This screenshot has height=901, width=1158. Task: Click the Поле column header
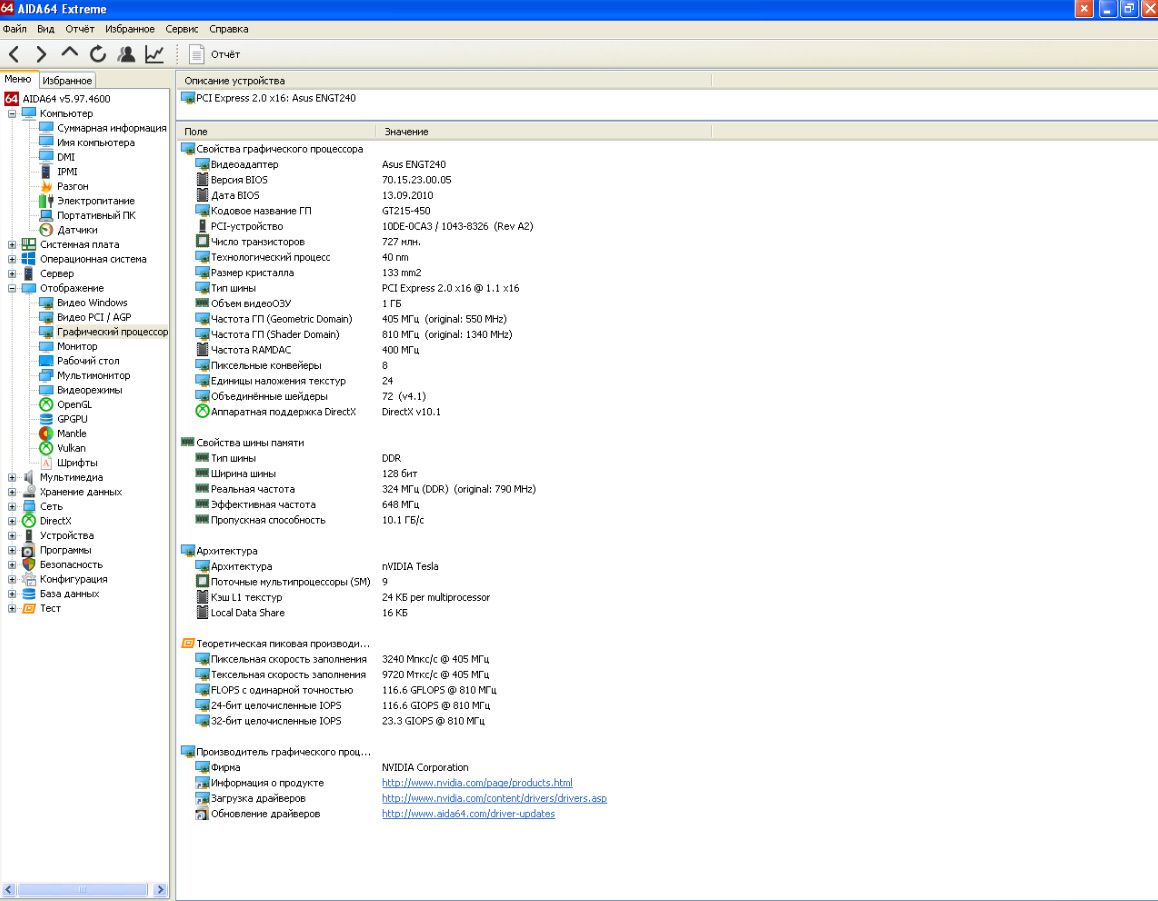point(276,131)
